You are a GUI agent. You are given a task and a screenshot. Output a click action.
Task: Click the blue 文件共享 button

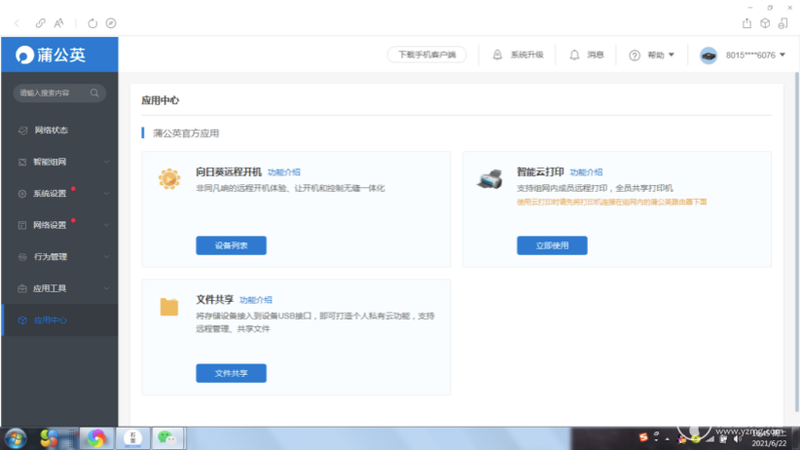tap(231, 373)
